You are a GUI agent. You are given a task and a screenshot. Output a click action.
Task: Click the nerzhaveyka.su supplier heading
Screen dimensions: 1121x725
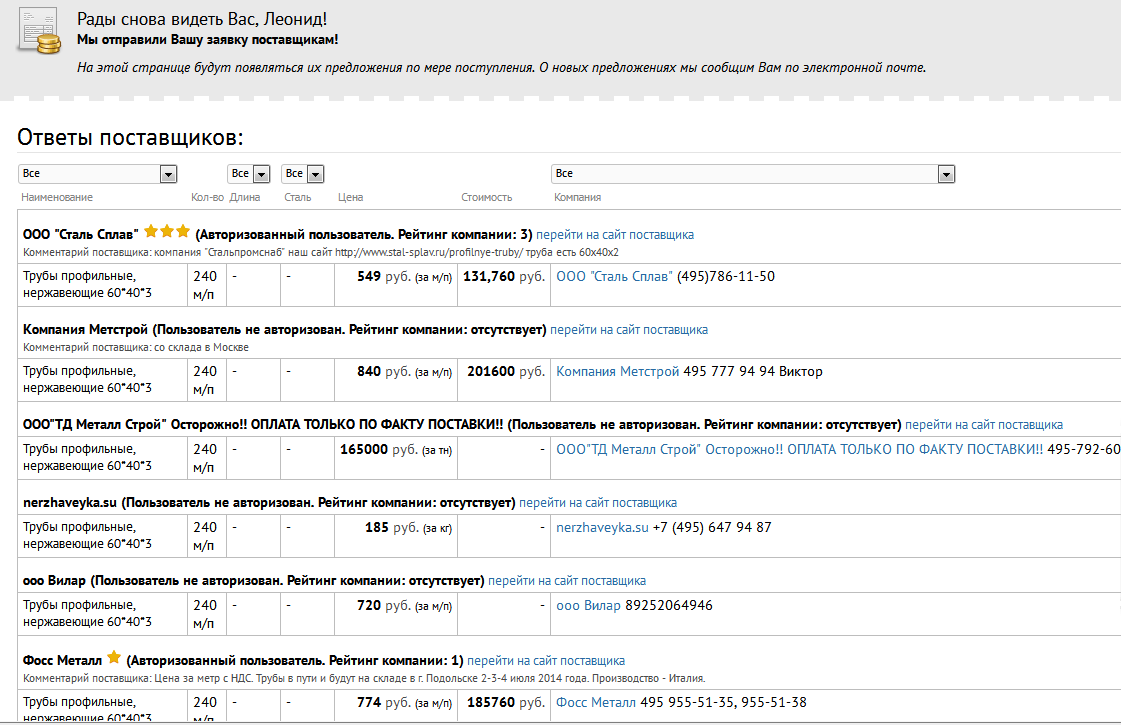[x=70, y=503]
